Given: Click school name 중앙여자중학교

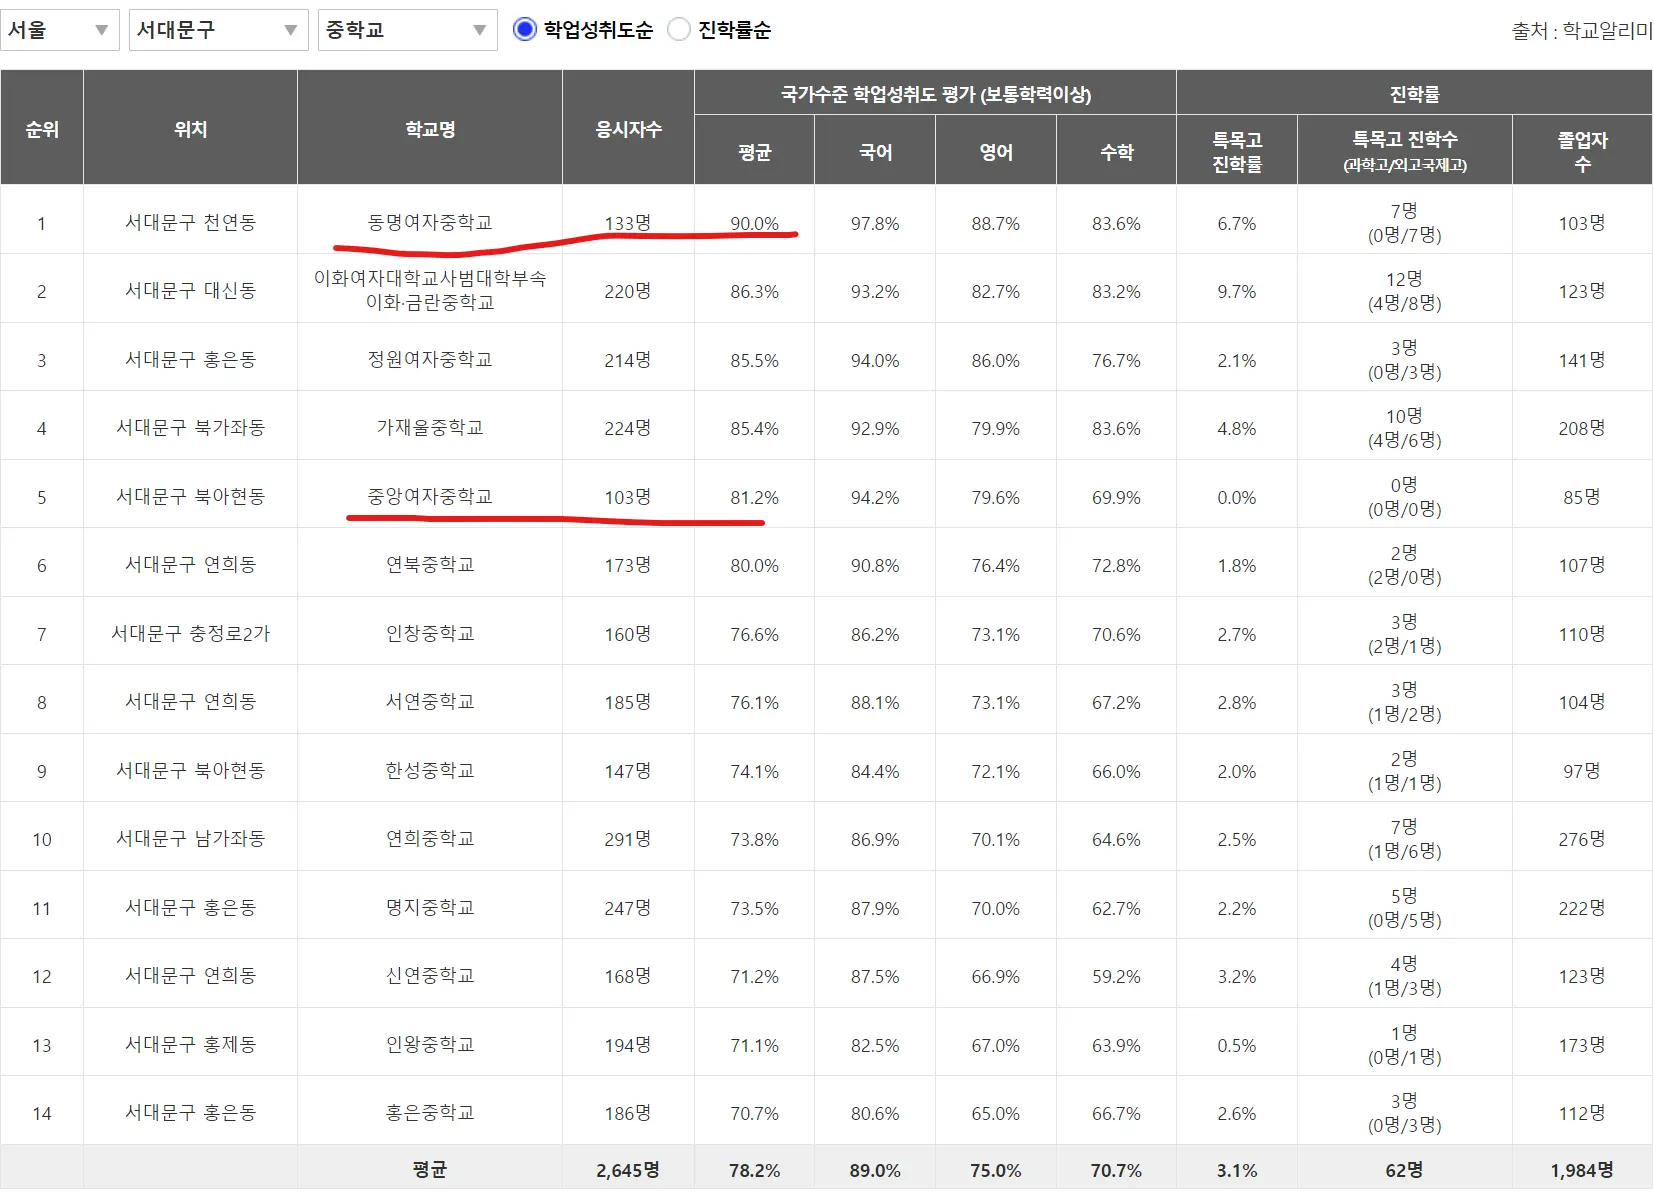Looking at the screenshot, I should click(x=430, y=496).
